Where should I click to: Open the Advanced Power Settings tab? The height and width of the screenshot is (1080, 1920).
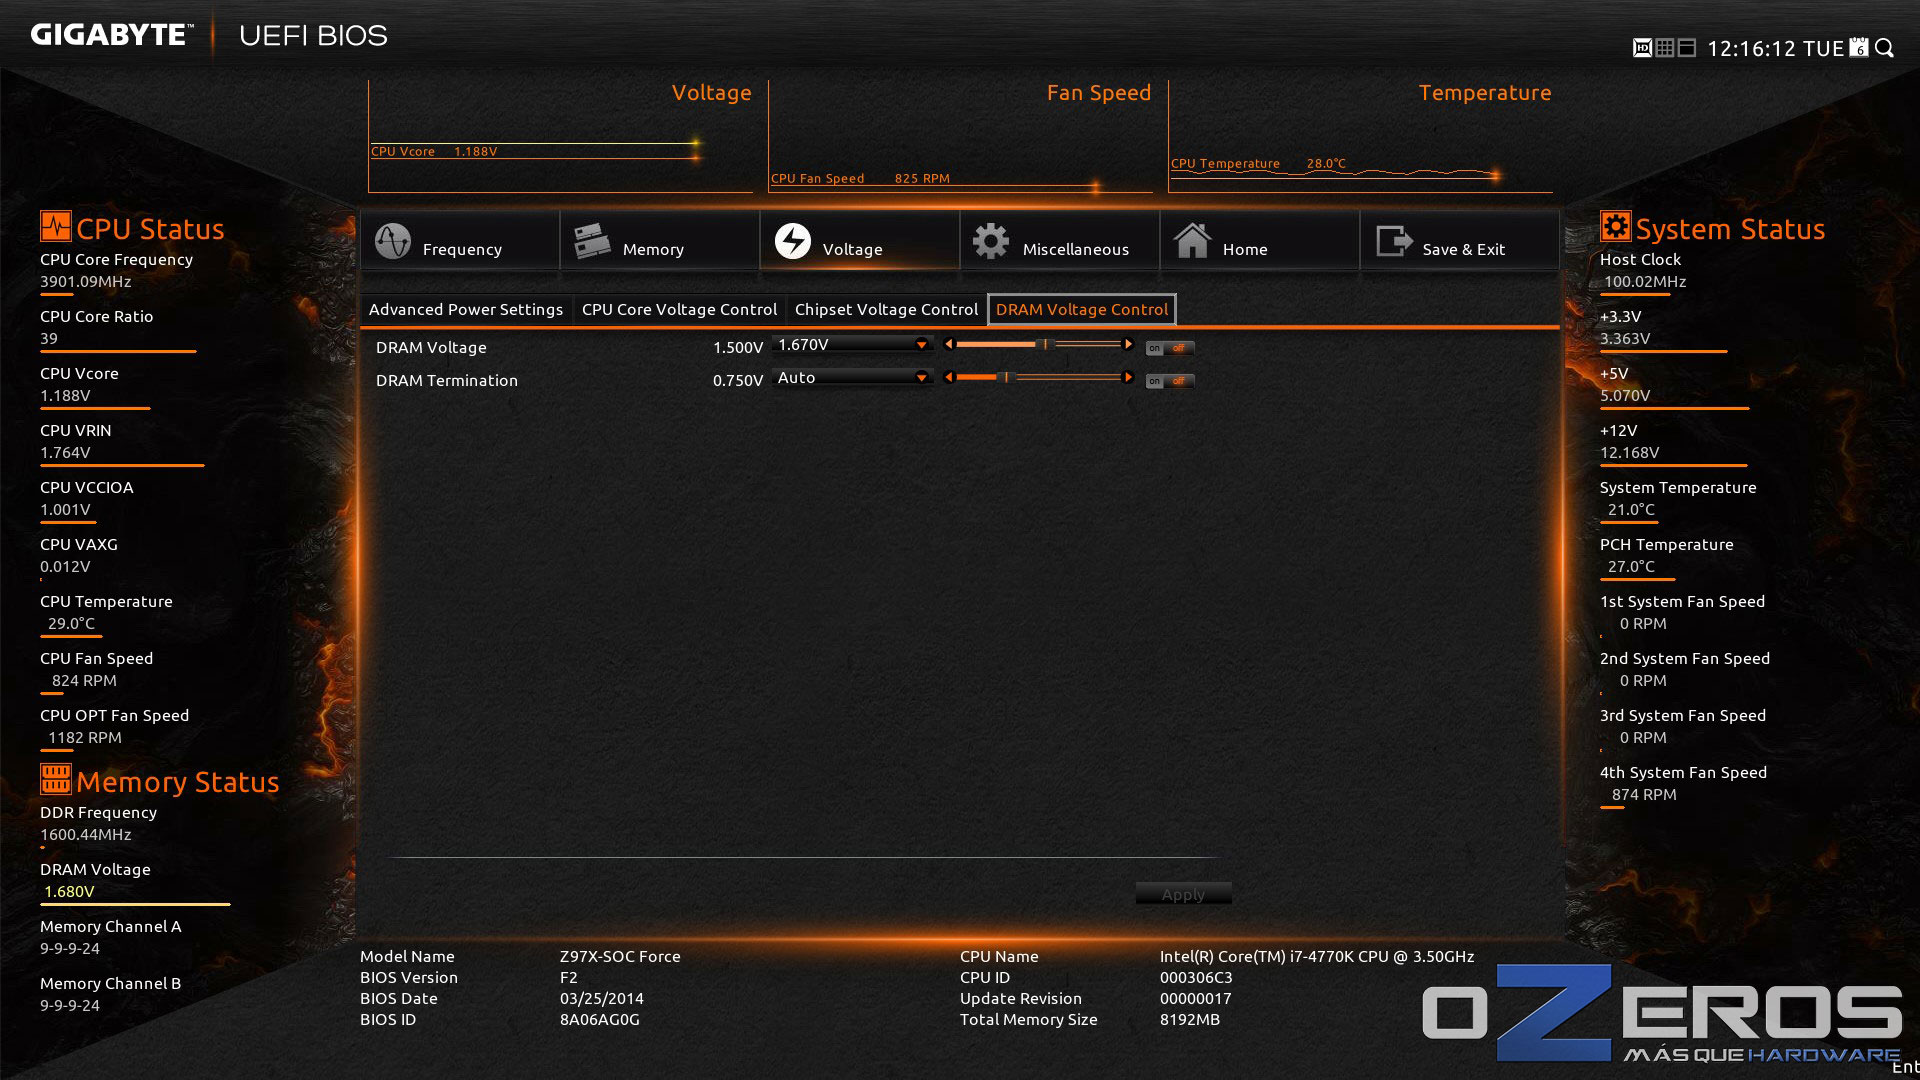[466, 310]
